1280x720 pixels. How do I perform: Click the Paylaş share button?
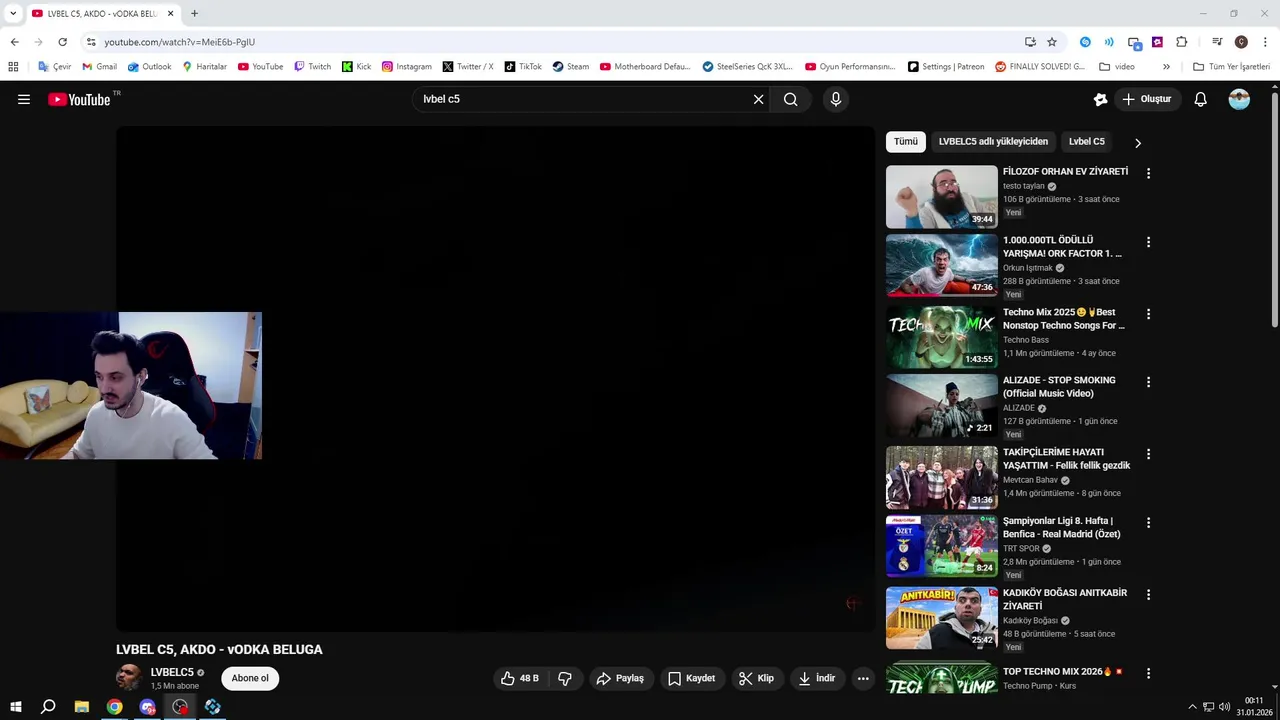coord(620,678)
